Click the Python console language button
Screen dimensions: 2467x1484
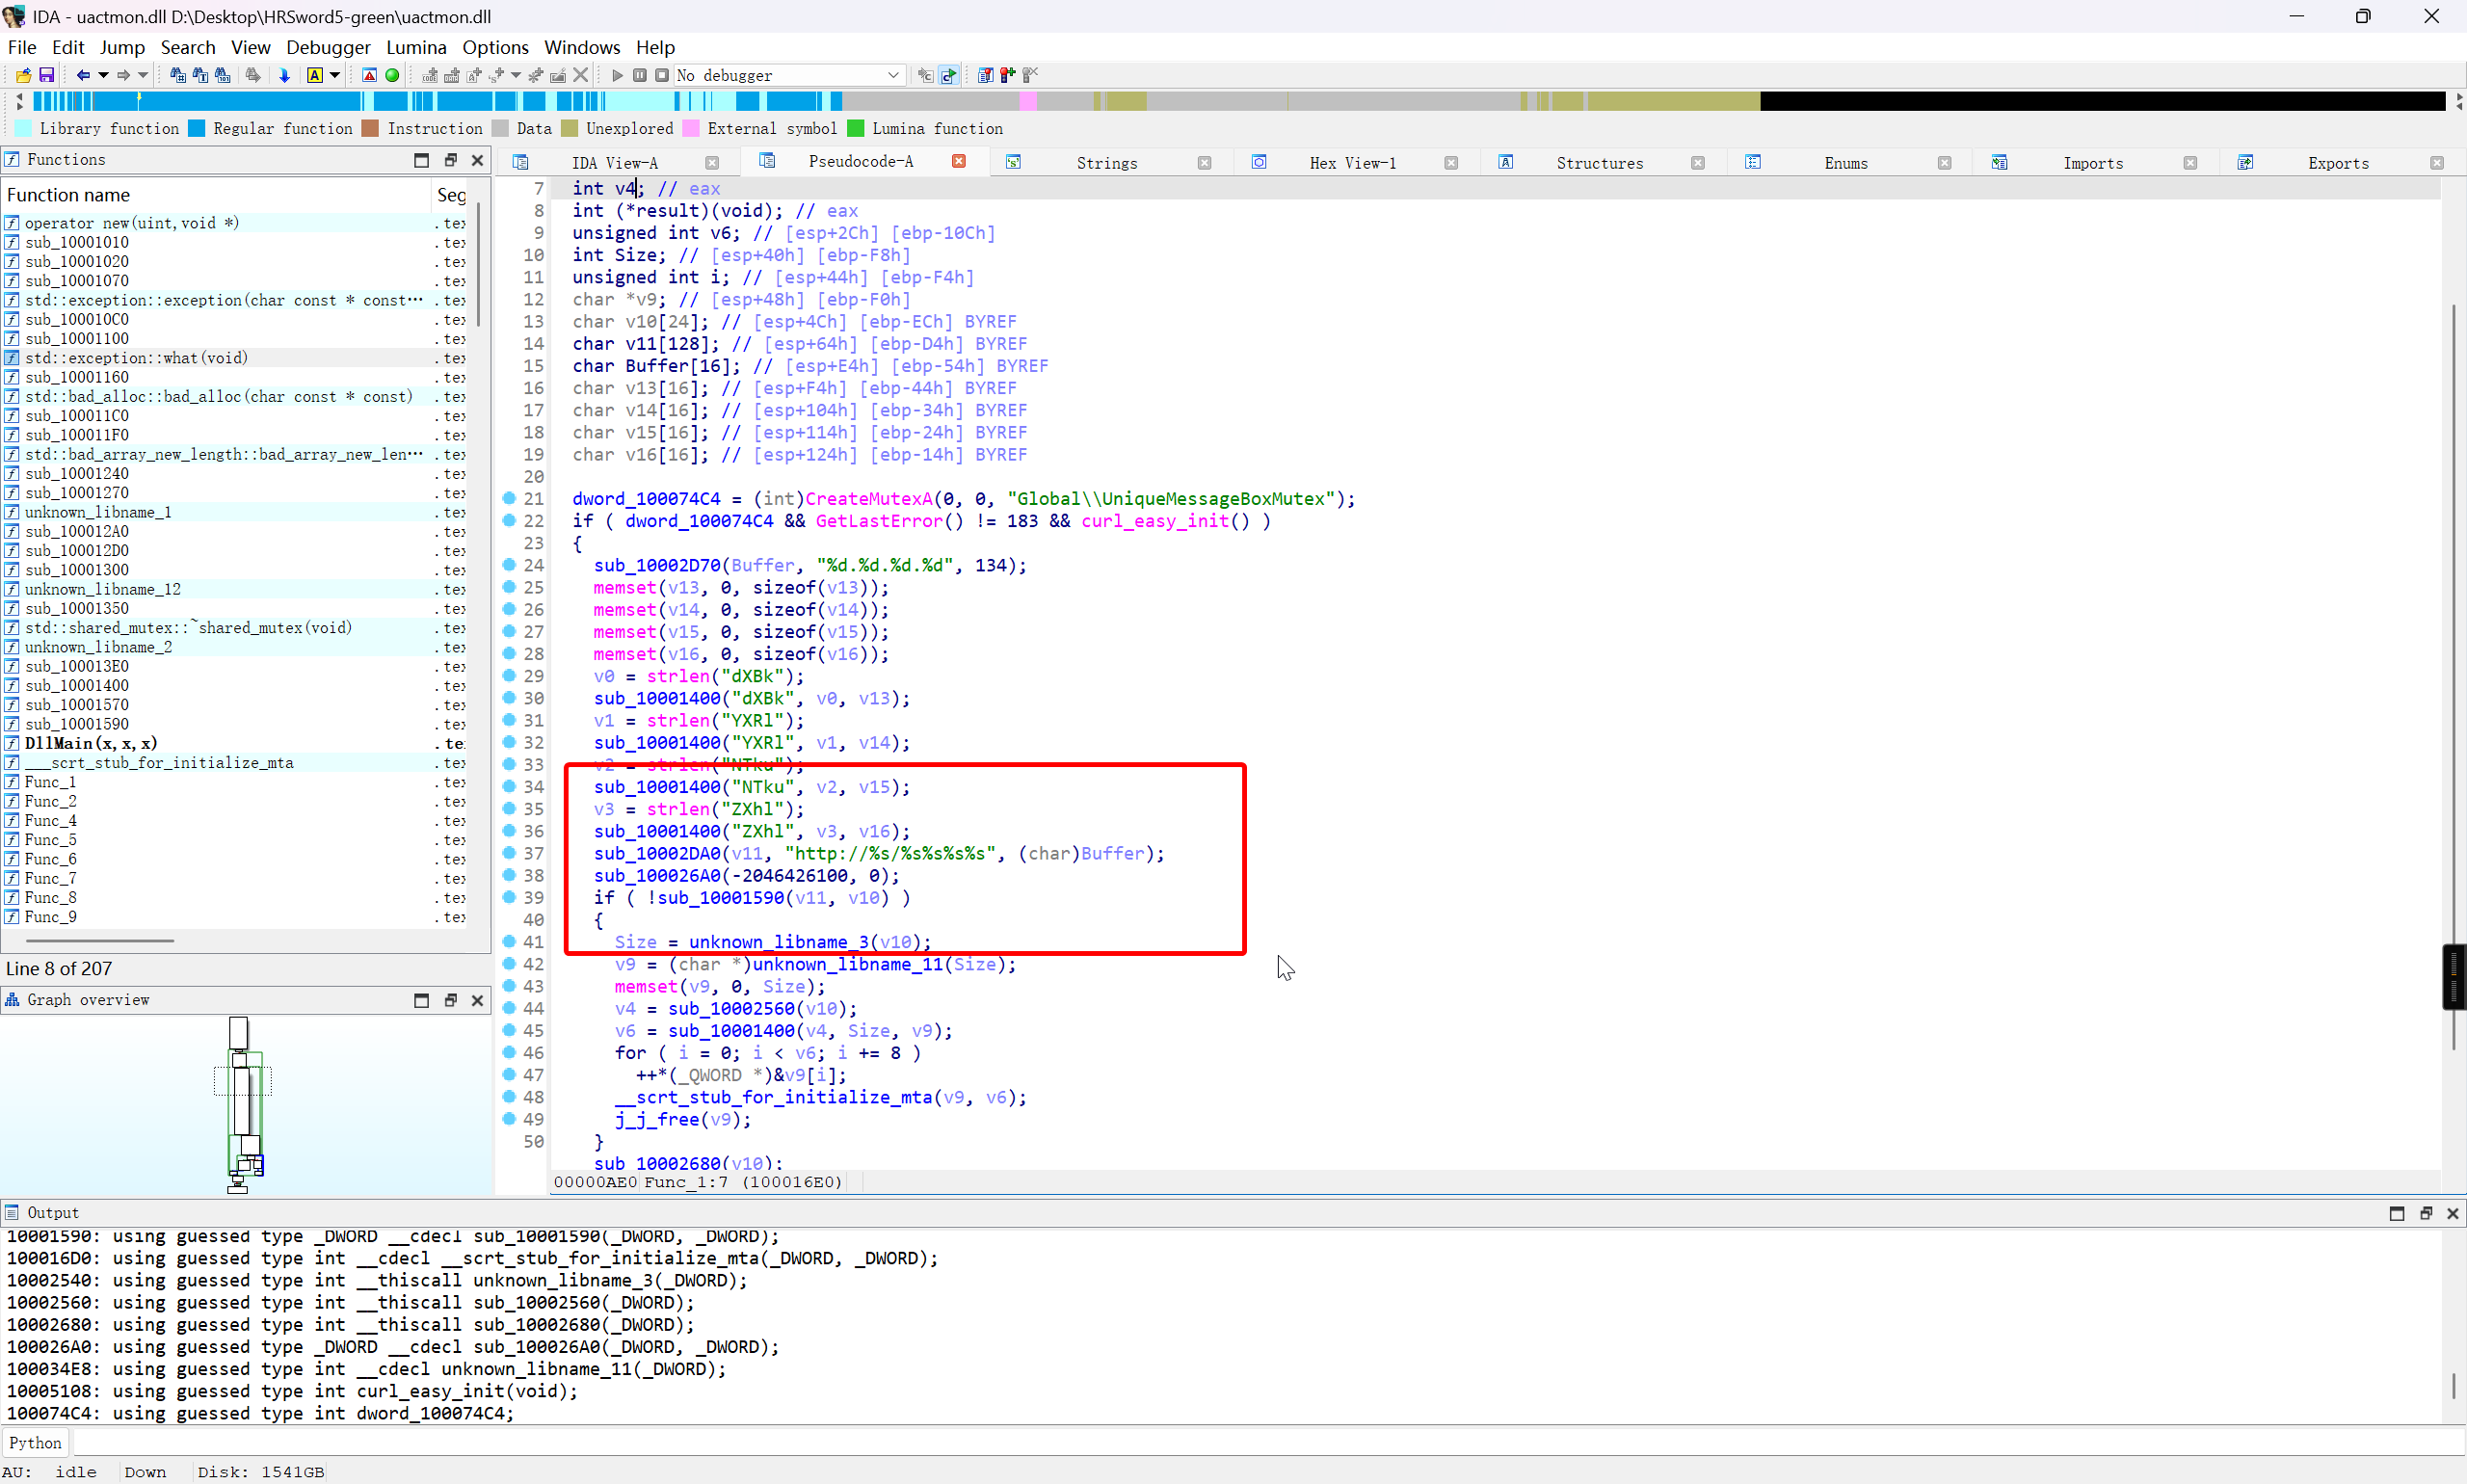tap(35, 1442)
